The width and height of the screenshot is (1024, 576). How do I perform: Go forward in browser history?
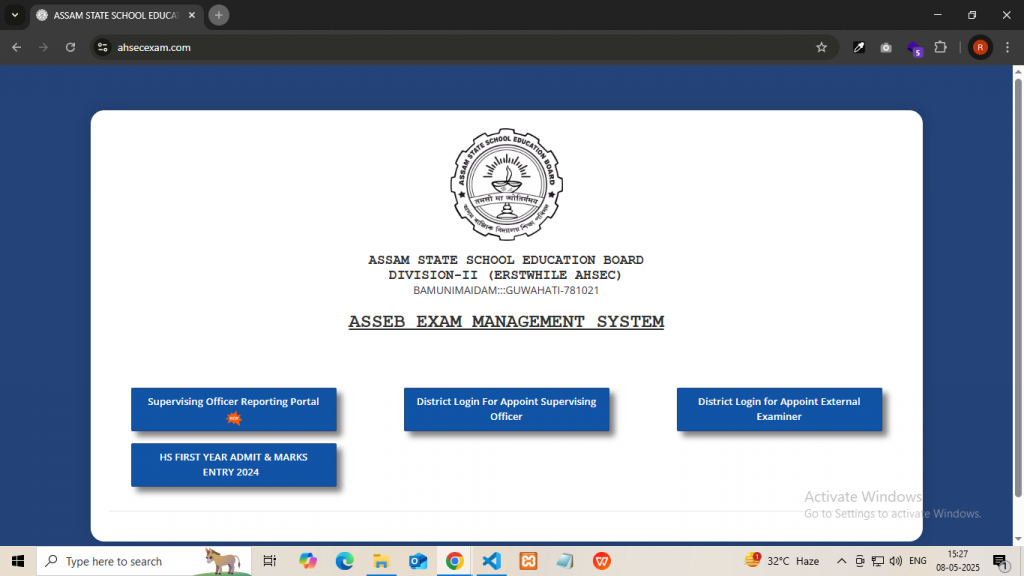(43, 47)
